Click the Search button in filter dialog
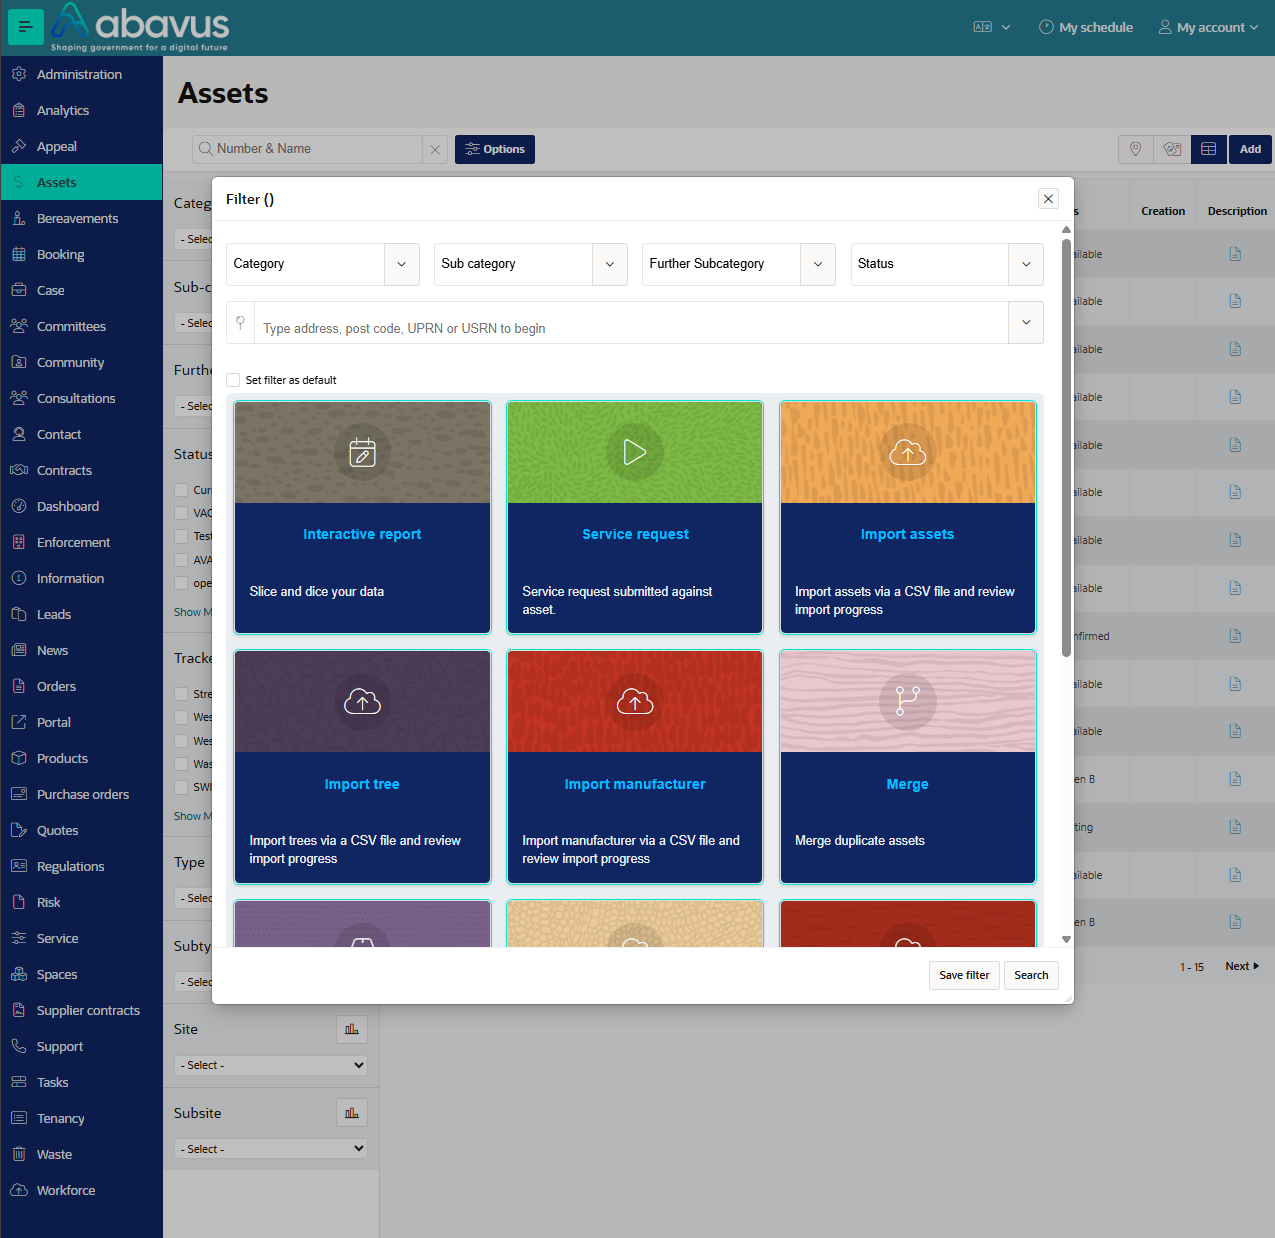This screenshot has width=1275, height=1238. click(x=1031, y=975)
